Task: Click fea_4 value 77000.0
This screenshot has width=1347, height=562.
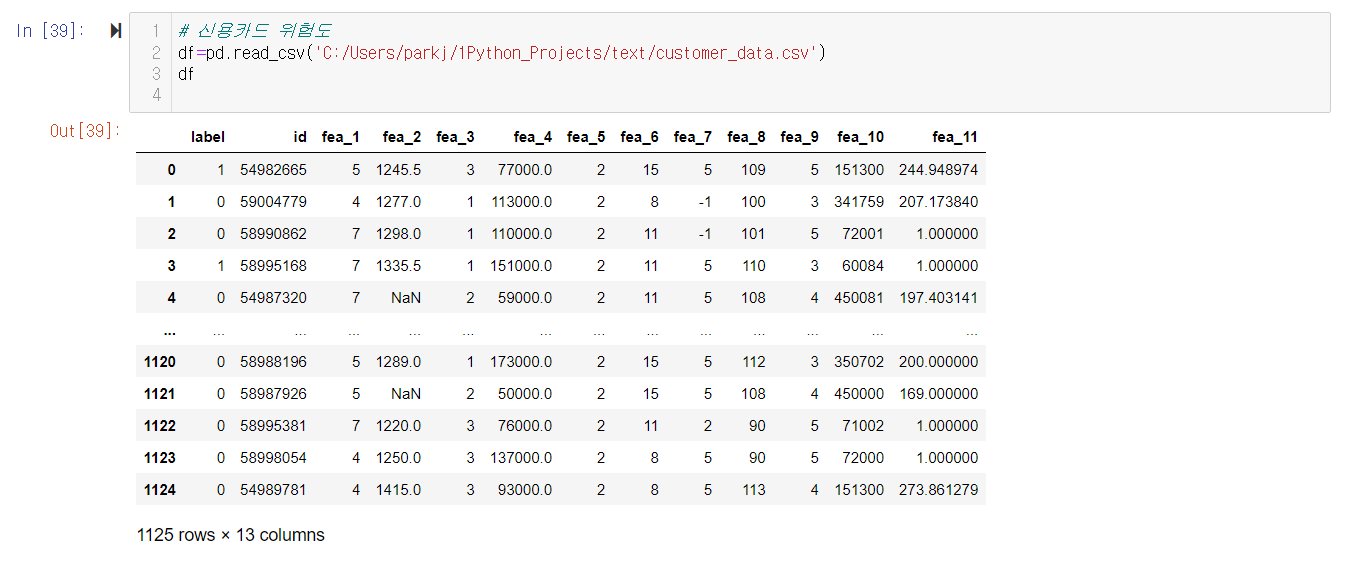Action: [x=524, y=170]
